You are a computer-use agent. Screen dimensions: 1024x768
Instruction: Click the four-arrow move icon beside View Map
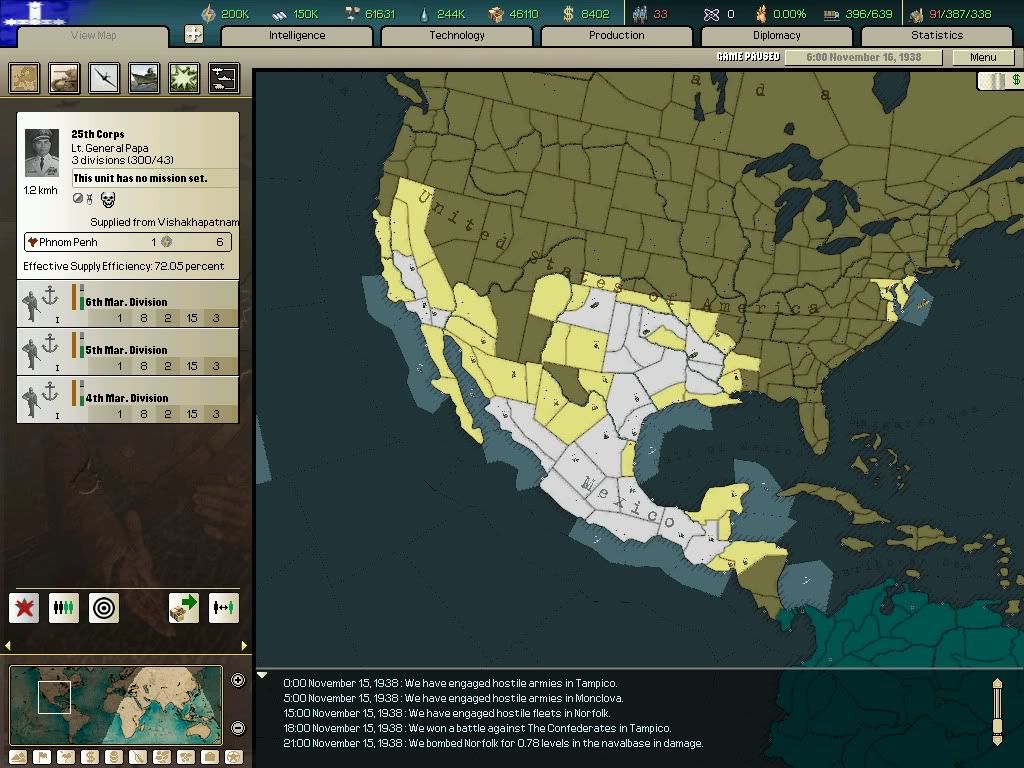(194, 34)
